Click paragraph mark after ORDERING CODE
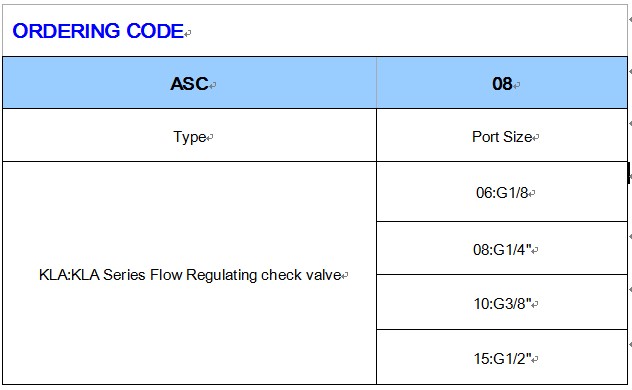Image resolution: width=632 pixels, height=390 pixels. click(x=188, y=34)
